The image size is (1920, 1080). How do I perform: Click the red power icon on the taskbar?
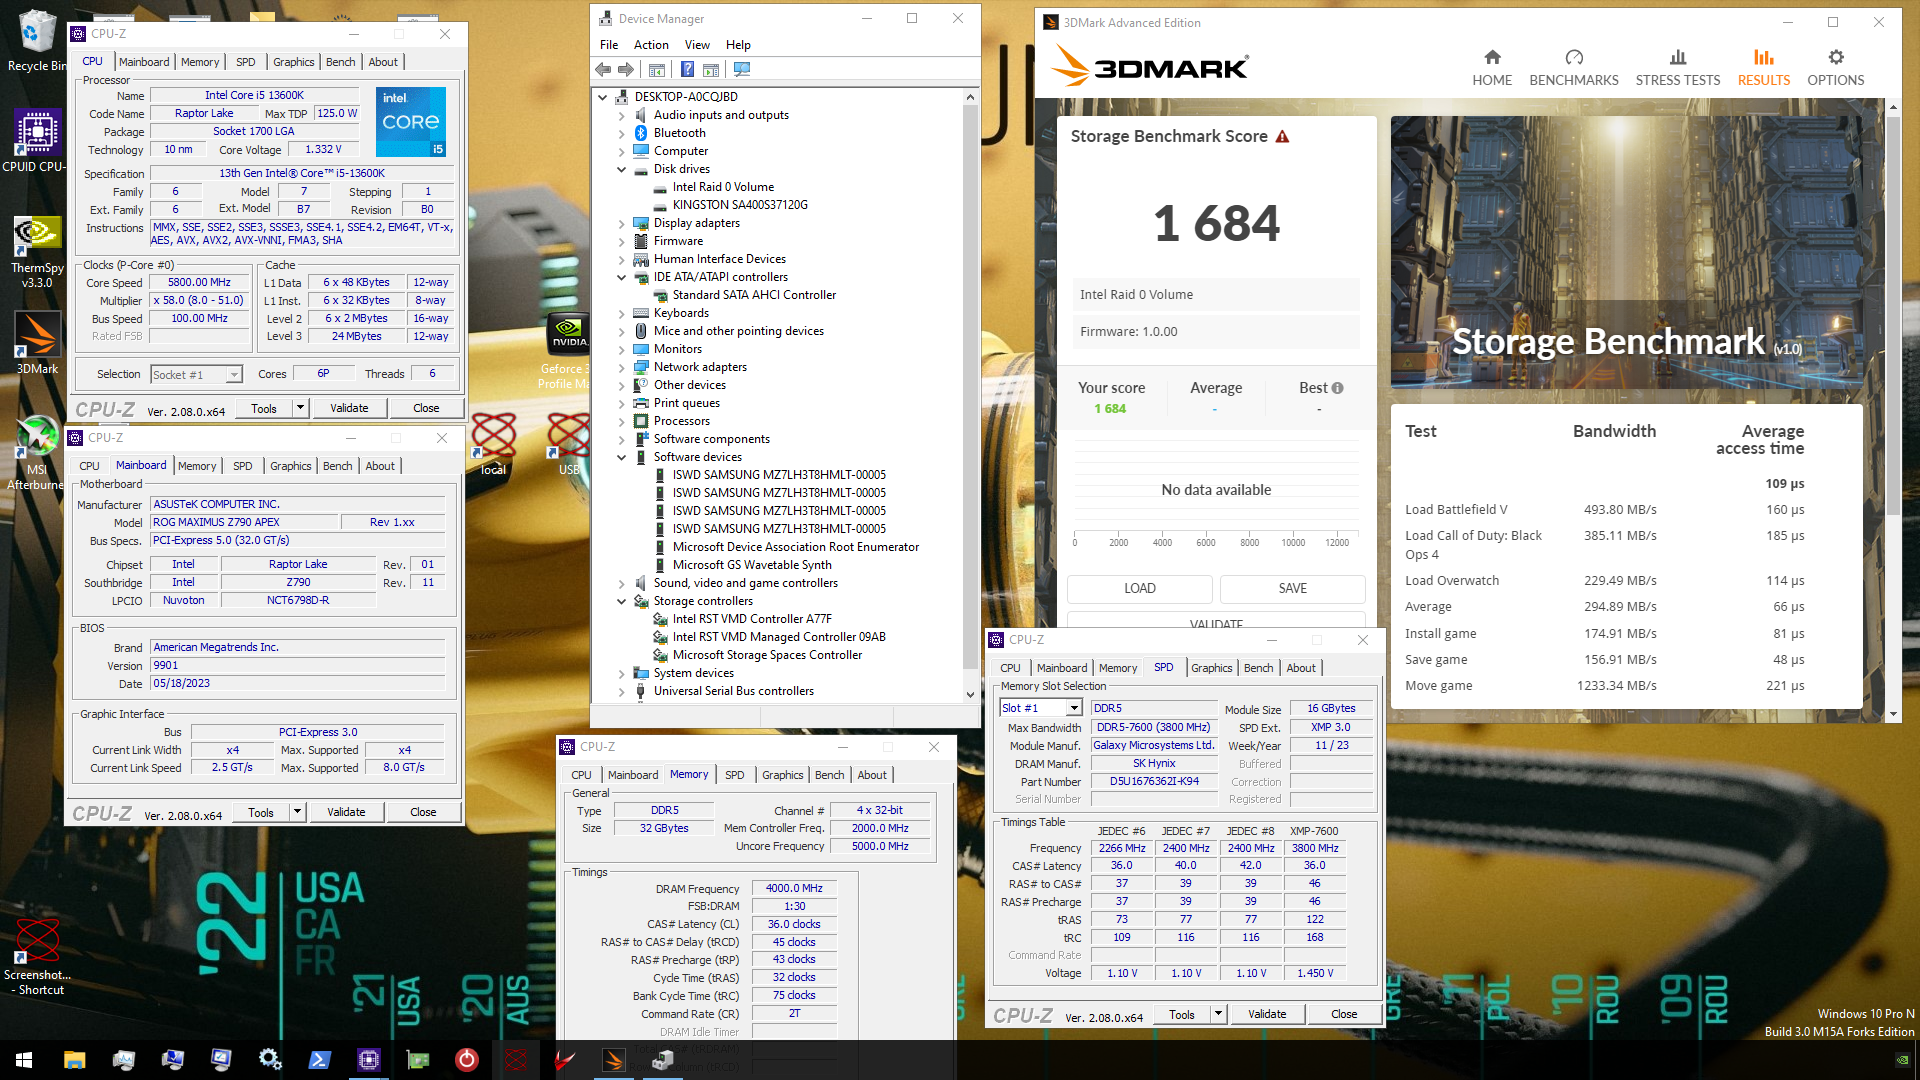[466, 1060]
